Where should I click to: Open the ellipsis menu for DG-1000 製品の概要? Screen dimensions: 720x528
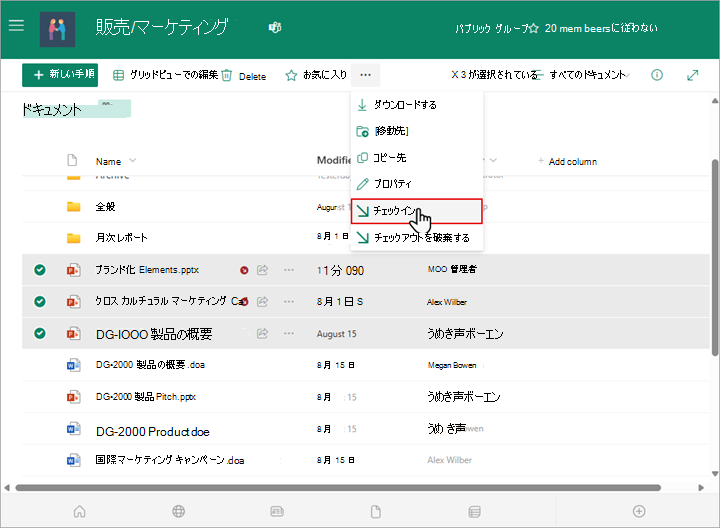[x=289, y=333]
